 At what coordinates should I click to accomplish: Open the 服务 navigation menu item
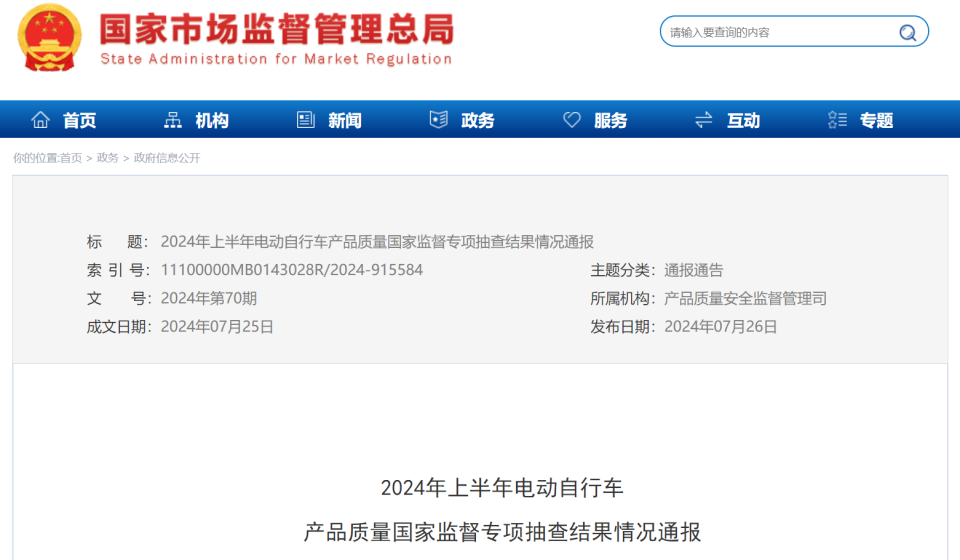[611, 120]
